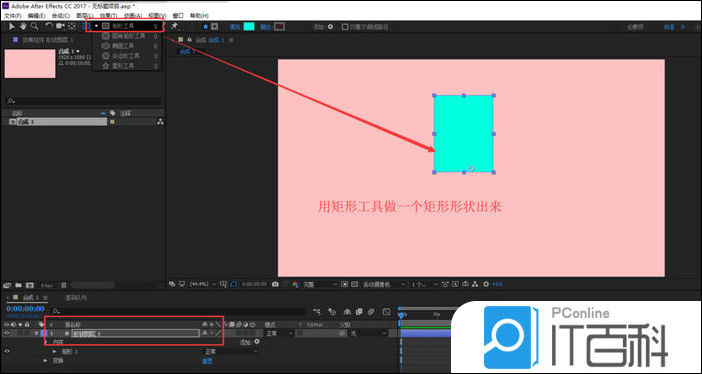The image size is (702, 374).
Task: Open the Graph Editor icon
Action: (x=386, y=311)
